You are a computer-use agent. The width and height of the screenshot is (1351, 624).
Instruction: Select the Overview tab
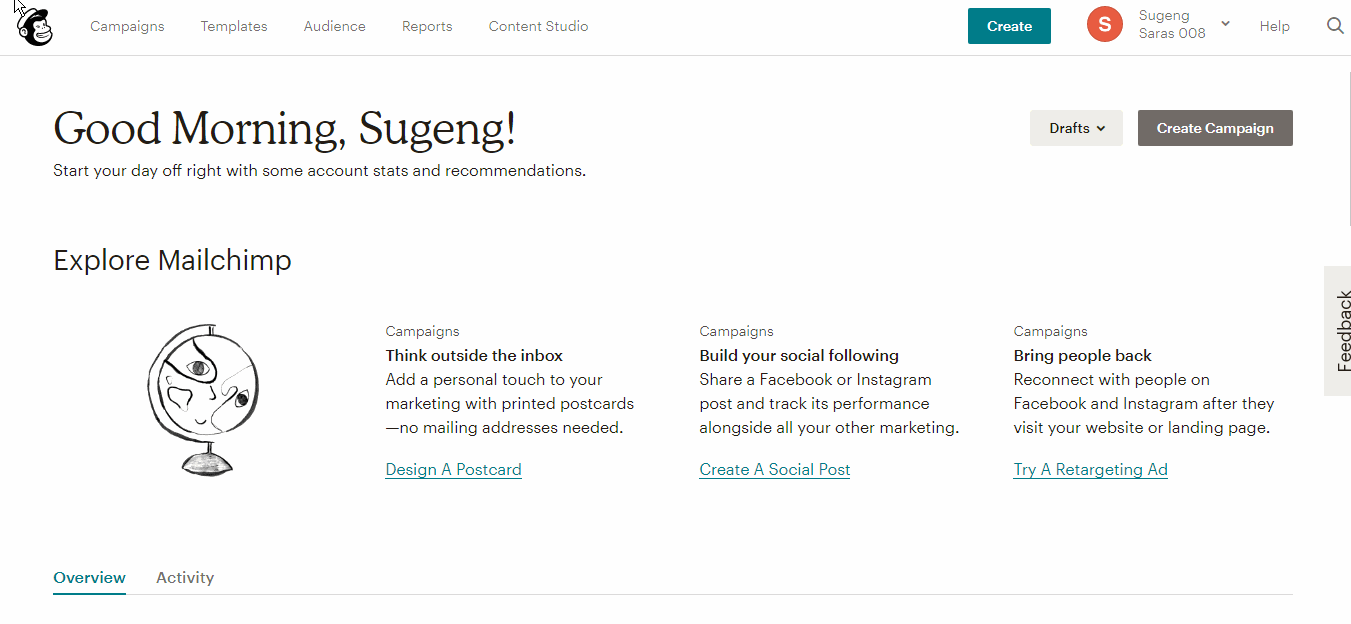[x=89, y=577]
